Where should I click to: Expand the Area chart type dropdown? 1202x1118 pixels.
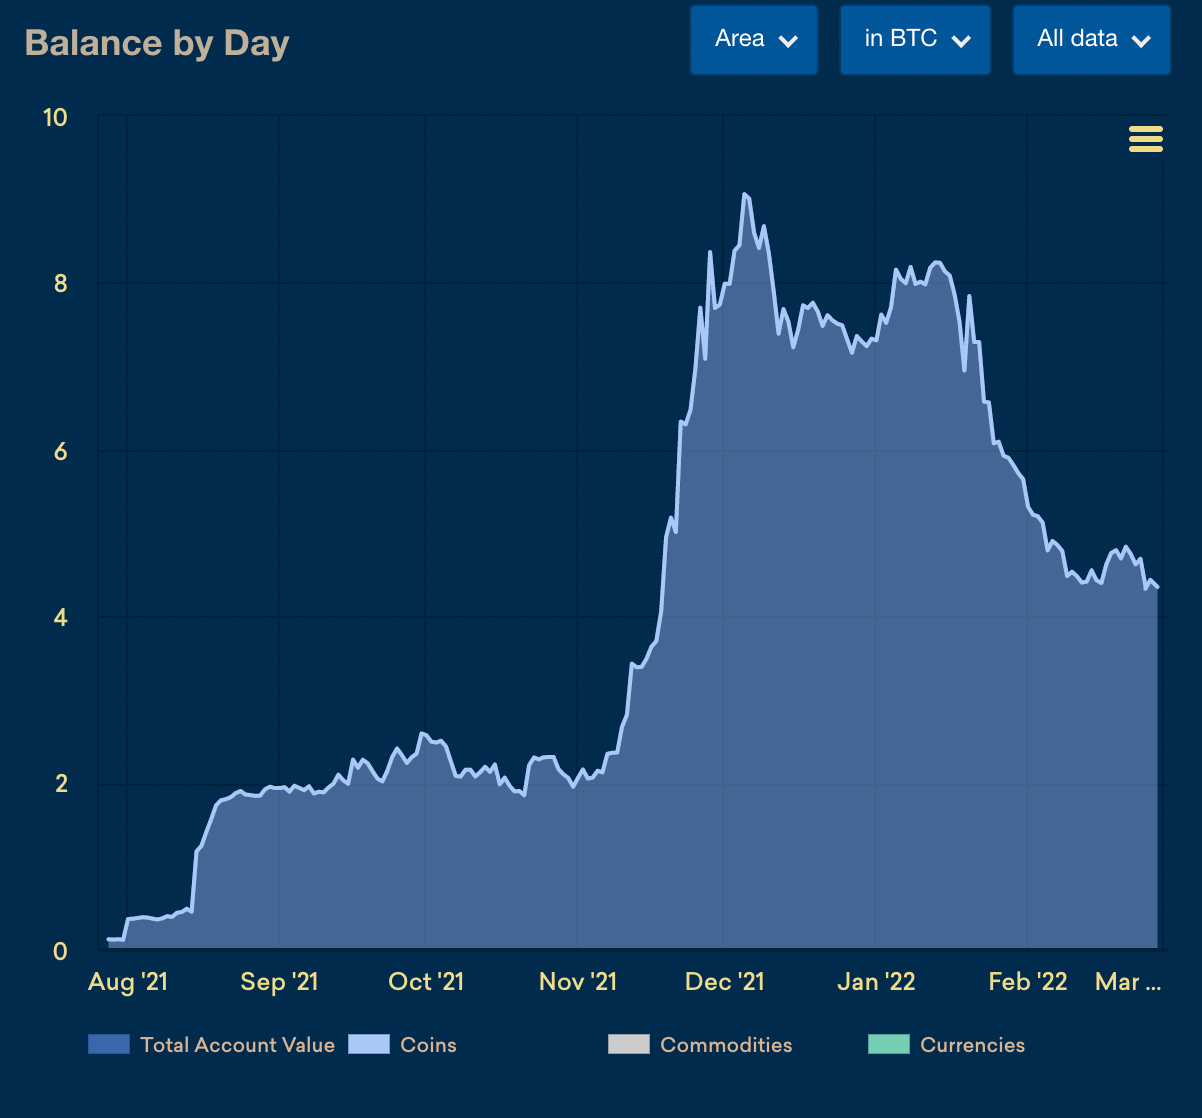754,40
